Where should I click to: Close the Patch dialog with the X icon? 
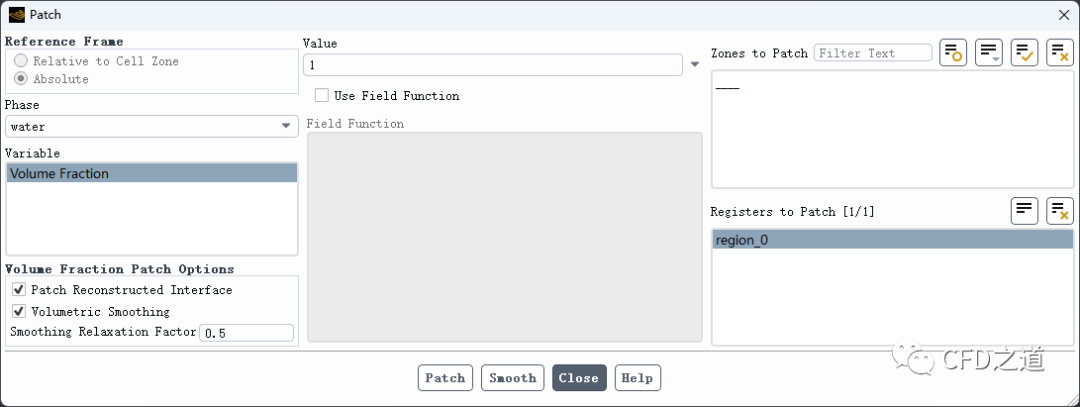click(1063, 14)
